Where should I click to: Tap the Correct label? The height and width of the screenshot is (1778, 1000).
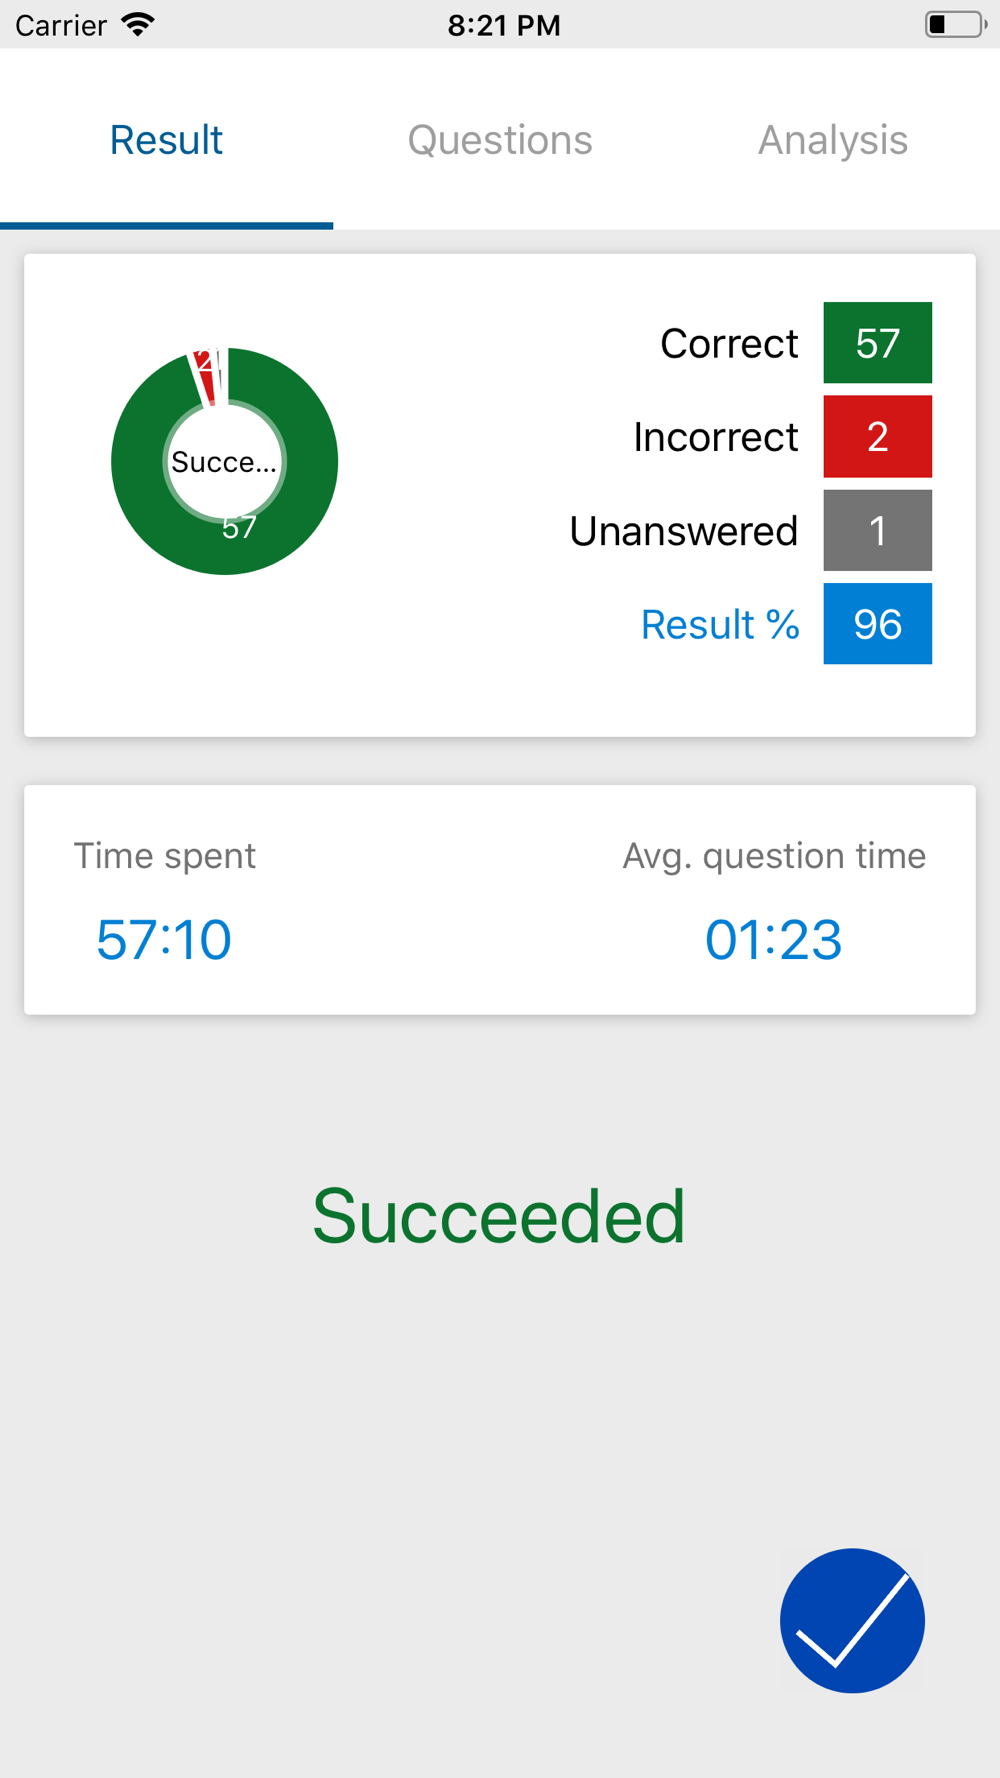[729, 343]
